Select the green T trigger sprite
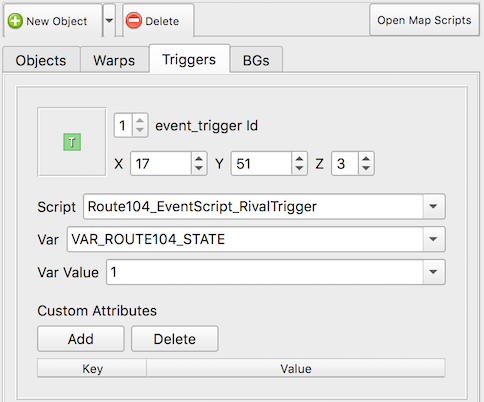This screenshot has height=402, width=484. pyautogui.click(x=72, y=142)
